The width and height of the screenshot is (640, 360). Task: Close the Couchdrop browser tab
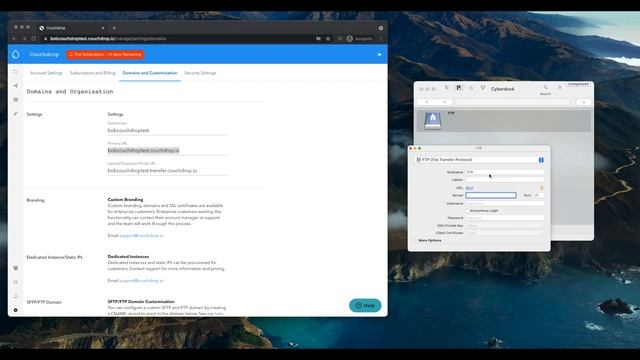(x=103, y=28)
